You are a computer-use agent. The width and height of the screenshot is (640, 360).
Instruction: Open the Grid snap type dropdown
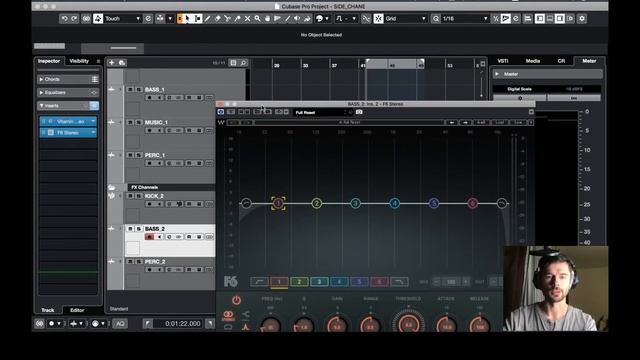(406, 19)
